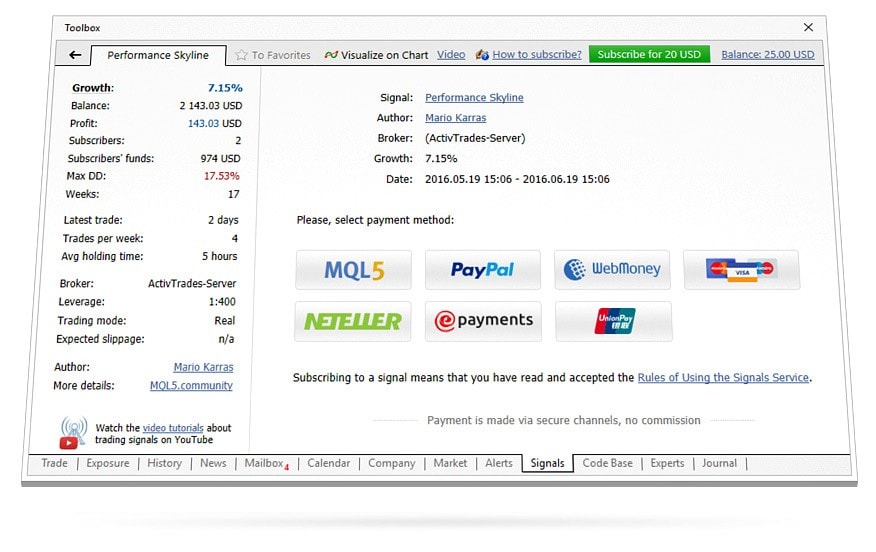Screen dimensions: 876x552
Task: Select WebMoney payment option
Action: (612, 270)
